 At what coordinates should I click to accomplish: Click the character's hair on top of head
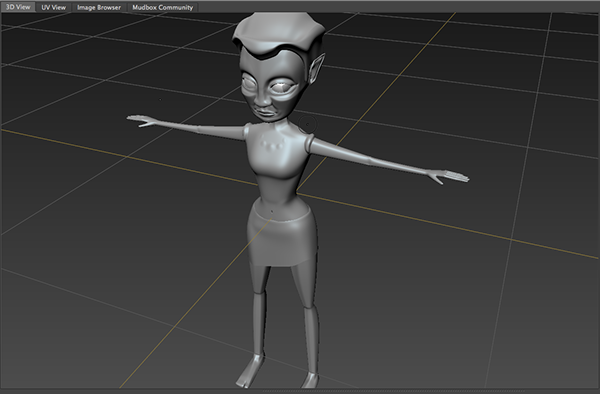pyautogui.click(x=278, y=33)
